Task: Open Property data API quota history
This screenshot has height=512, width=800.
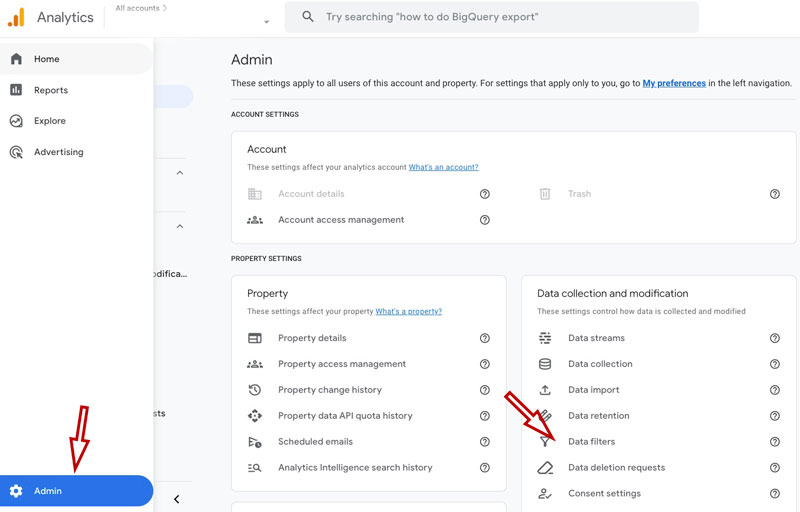Action: pos(345,416)
